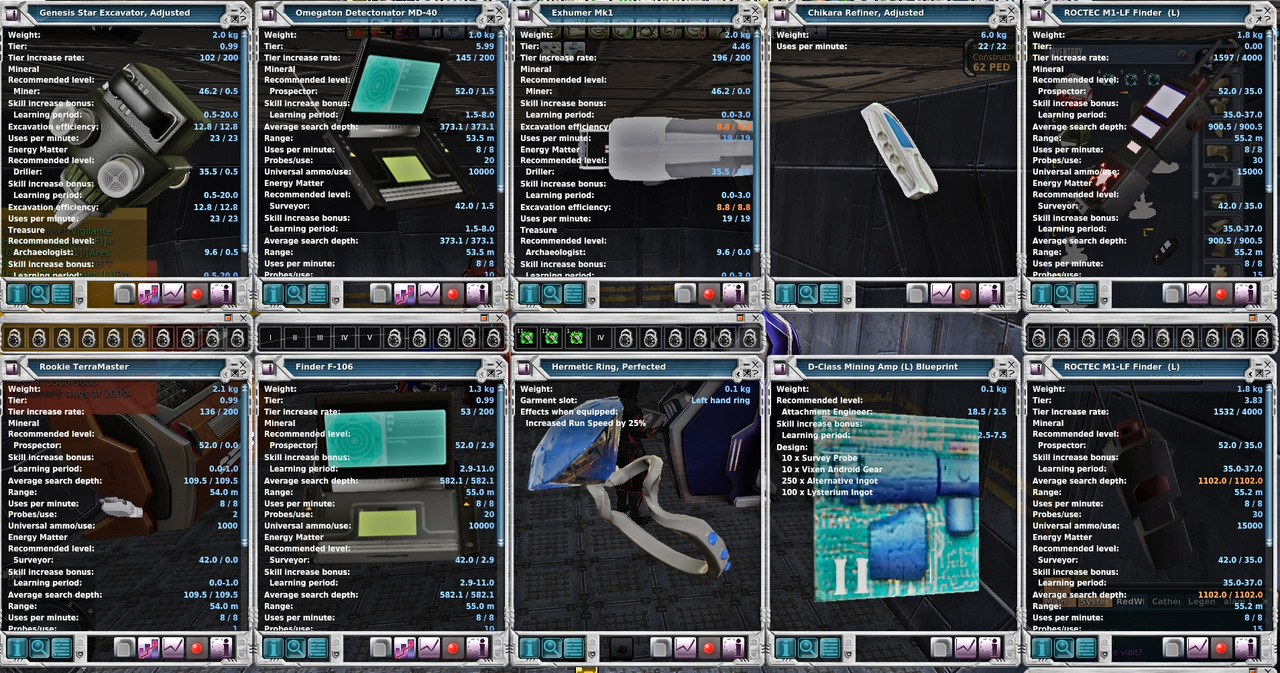Expand small arrow beside tabs in Hermetic Ring window
Viewport: 1280px width, 673px height.
(x=592, y=654)
